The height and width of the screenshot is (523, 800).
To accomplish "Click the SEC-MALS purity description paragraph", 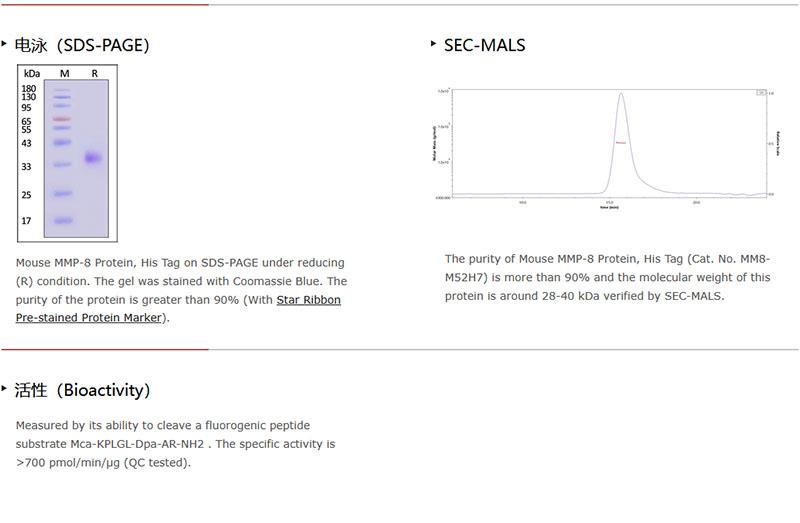I will point(607,277).
